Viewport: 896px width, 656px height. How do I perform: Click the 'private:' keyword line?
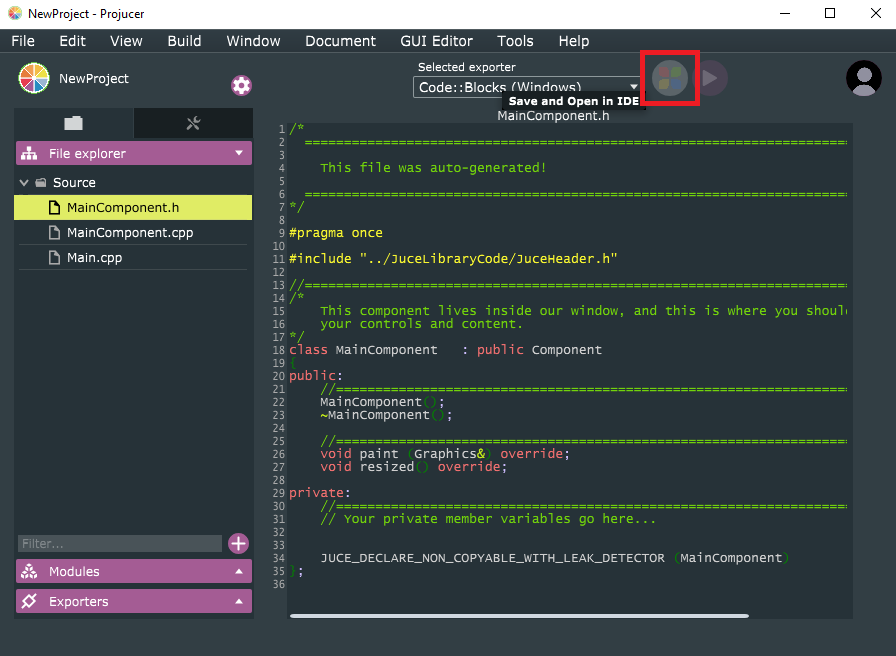tap(320, 493)
